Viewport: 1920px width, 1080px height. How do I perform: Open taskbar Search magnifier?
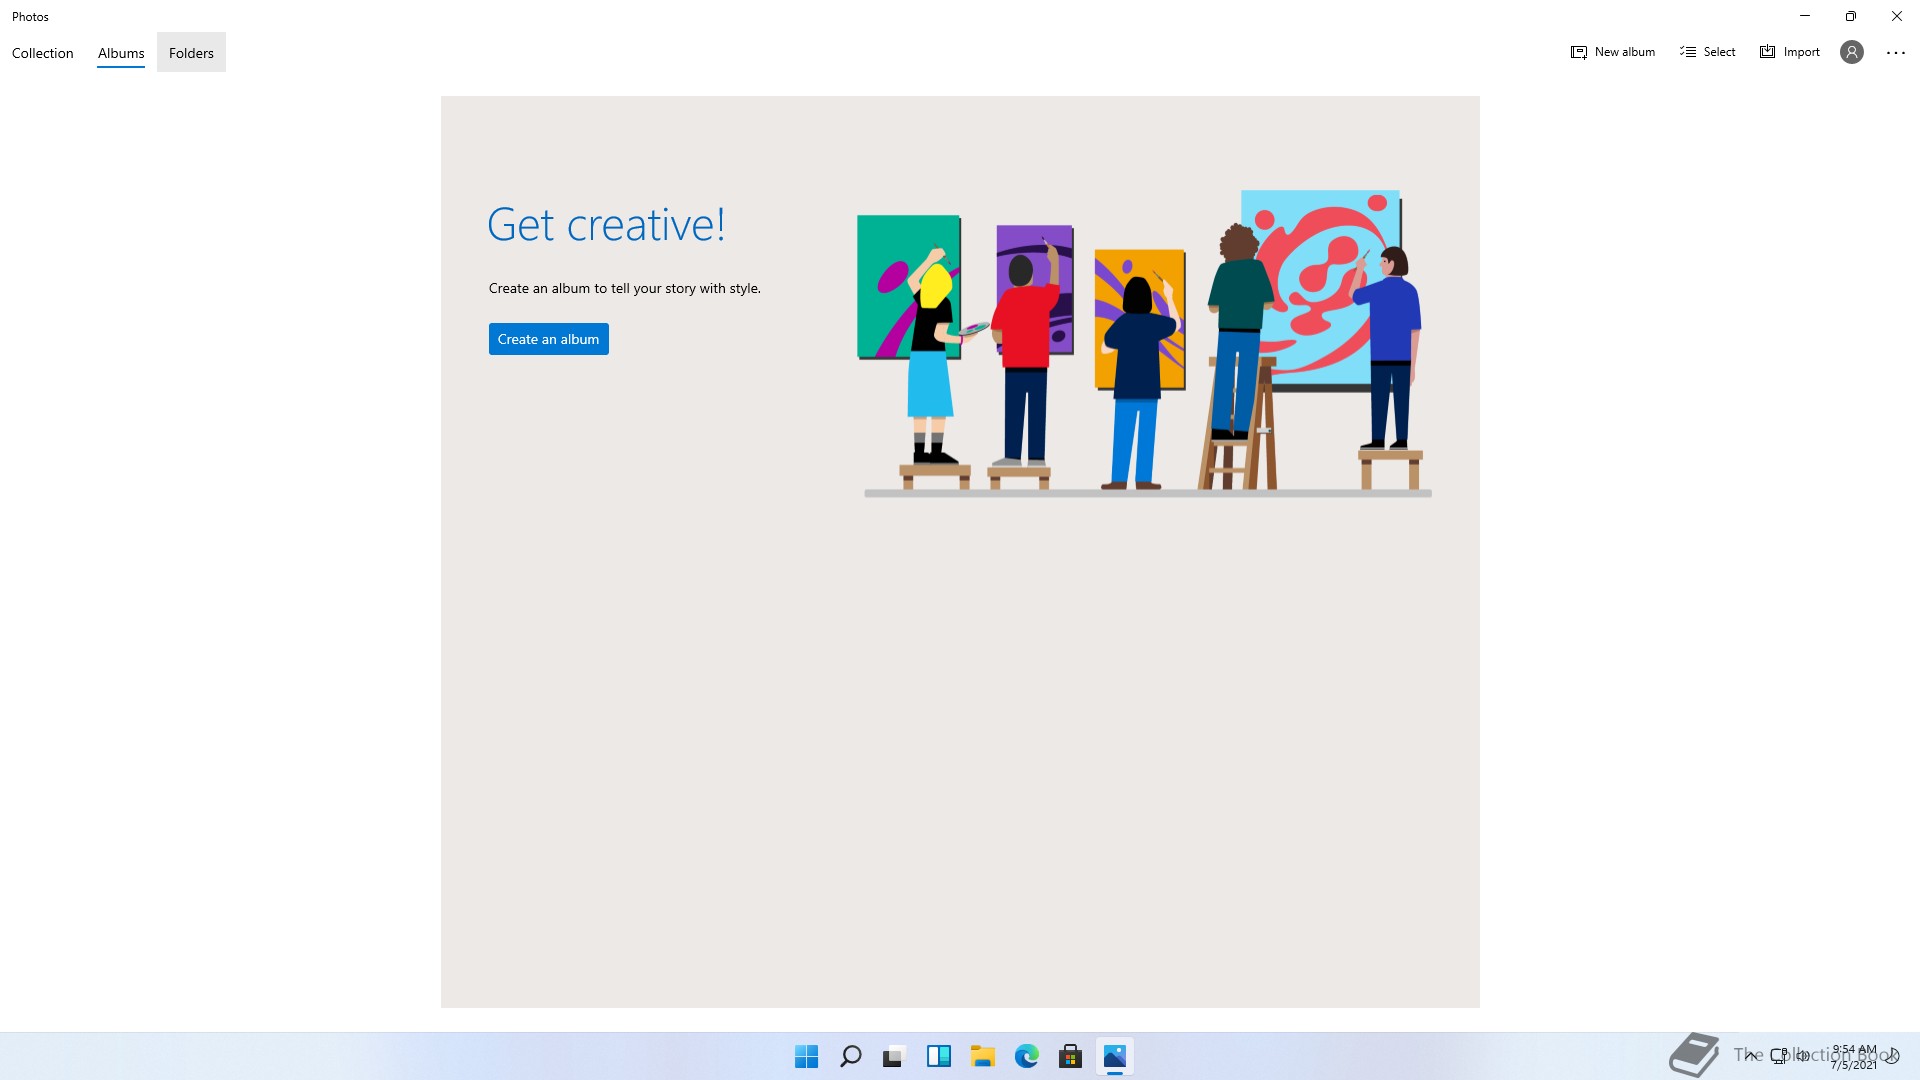pyautogui.click(x=850, y=1056)
